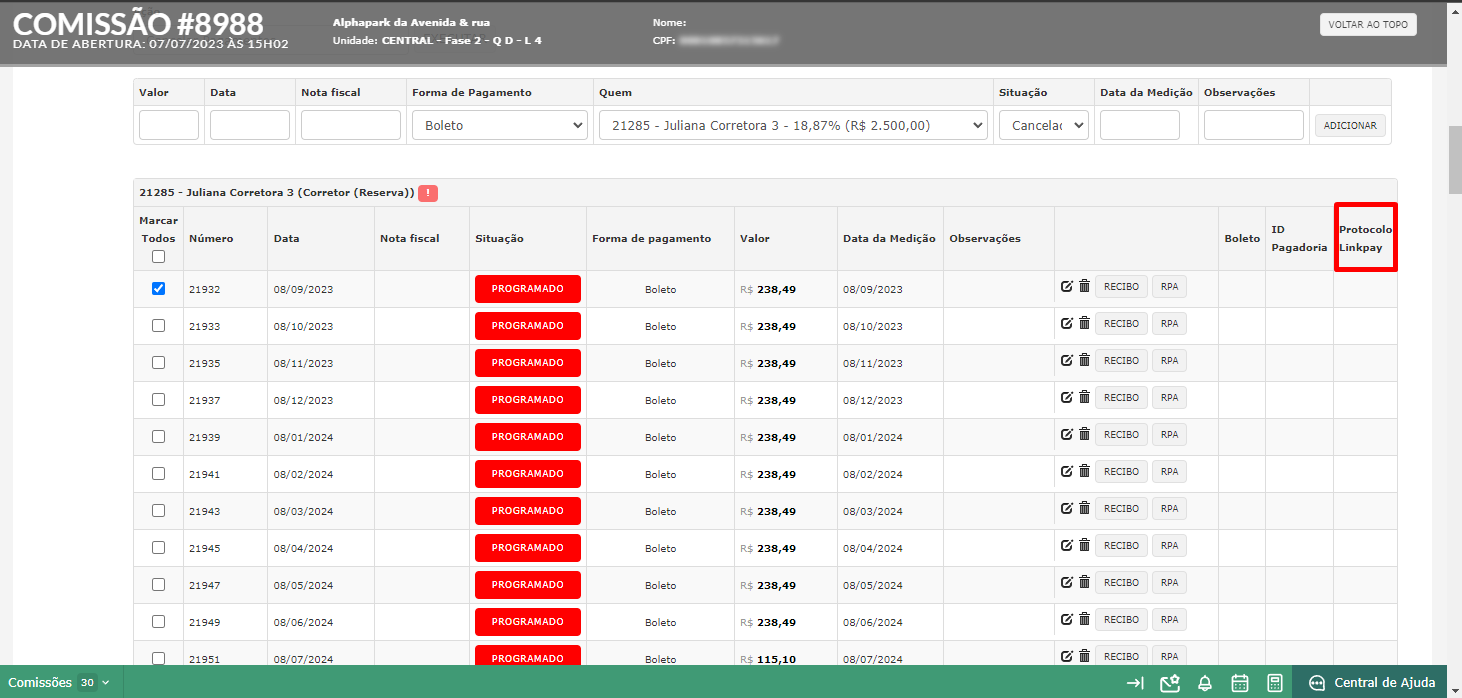Delete installment number 21947
Screen dimensions: 1462x698
pos(1084,583)
